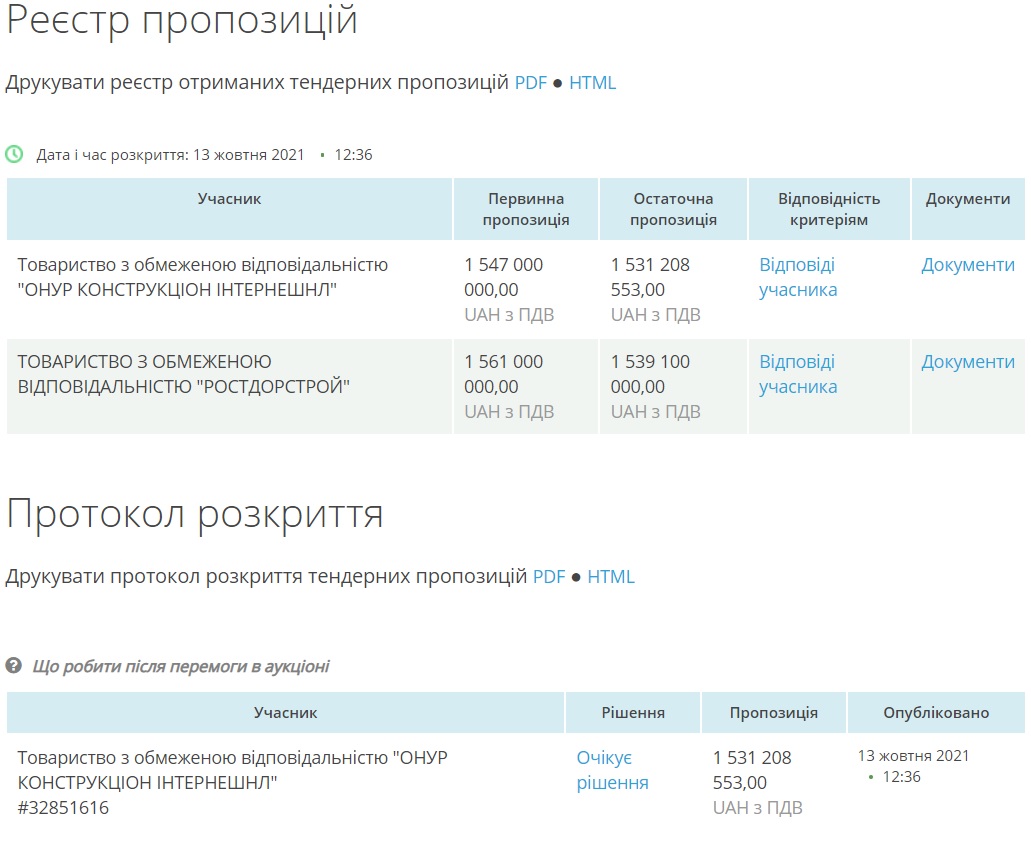Image resolution: width=1031 pixels, height=861 pixels.
Task: Select final bid 1 531 208 553,00 in register table
Action: click(650, 277)
